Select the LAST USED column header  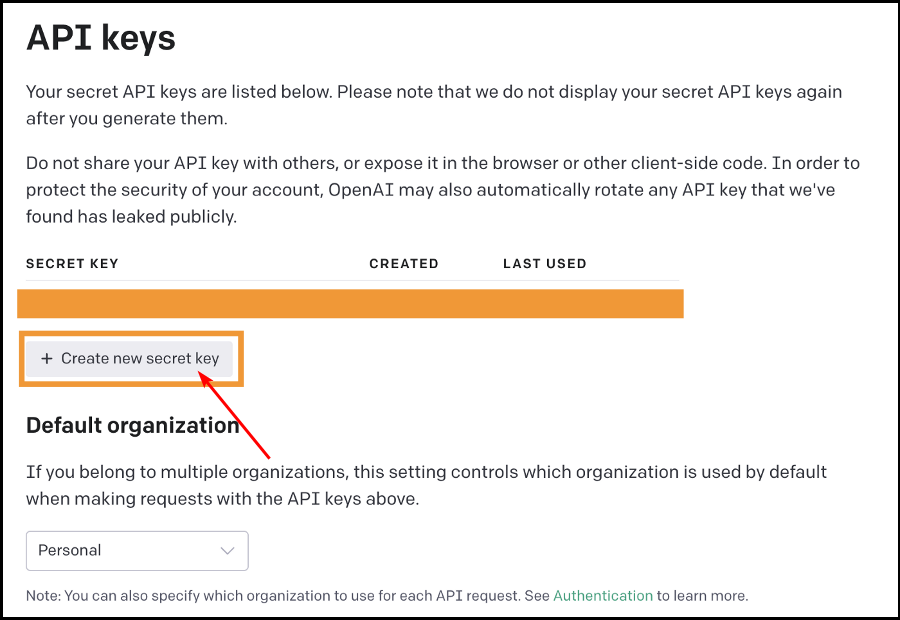click(545, 264)
